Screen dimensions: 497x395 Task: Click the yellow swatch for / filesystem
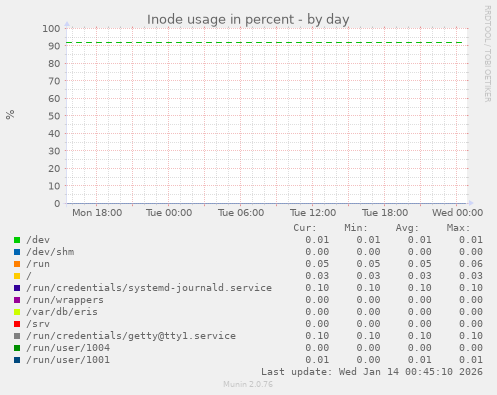coord(17,276)
